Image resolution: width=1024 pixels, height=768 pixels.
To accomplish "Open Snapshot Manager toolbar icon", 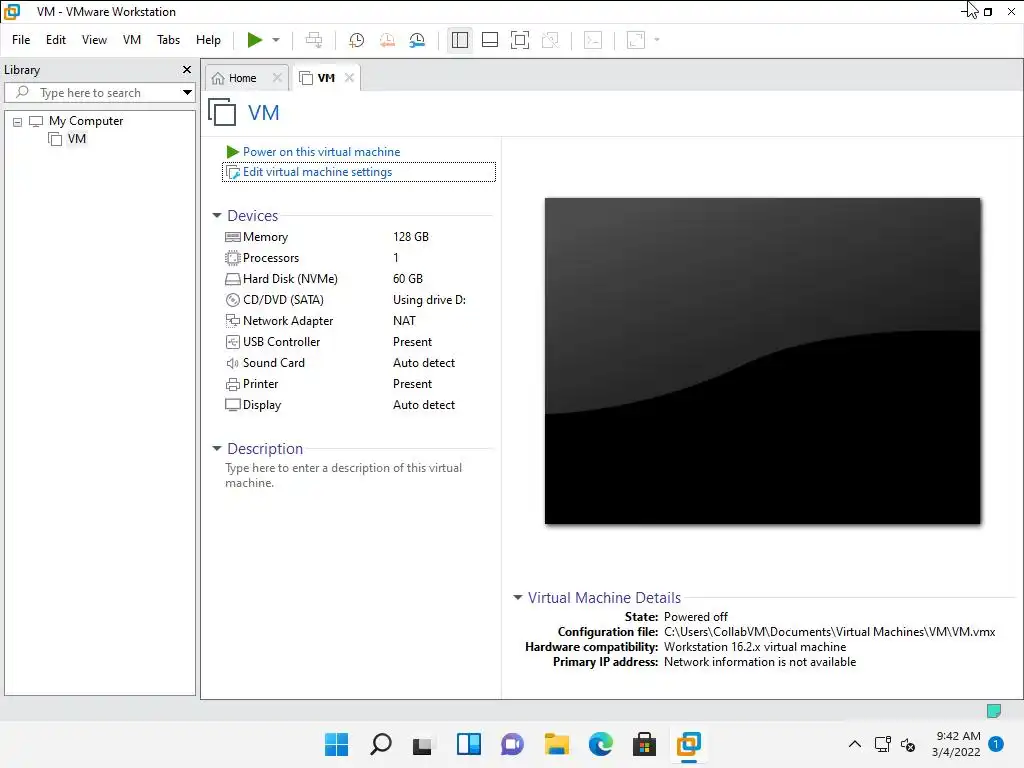I will click(417, 40).
